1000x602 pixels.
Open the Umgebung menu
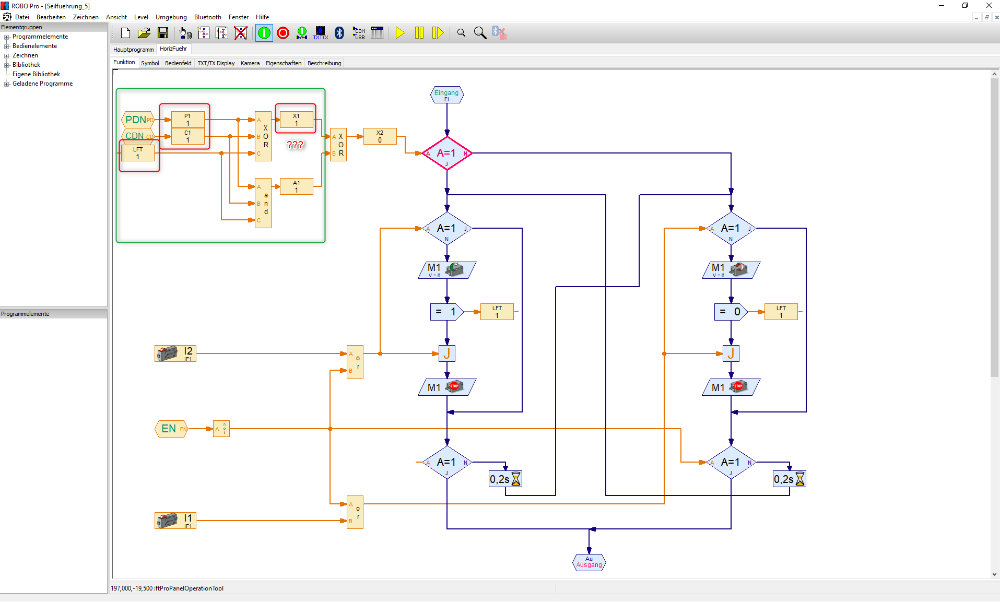171,17
